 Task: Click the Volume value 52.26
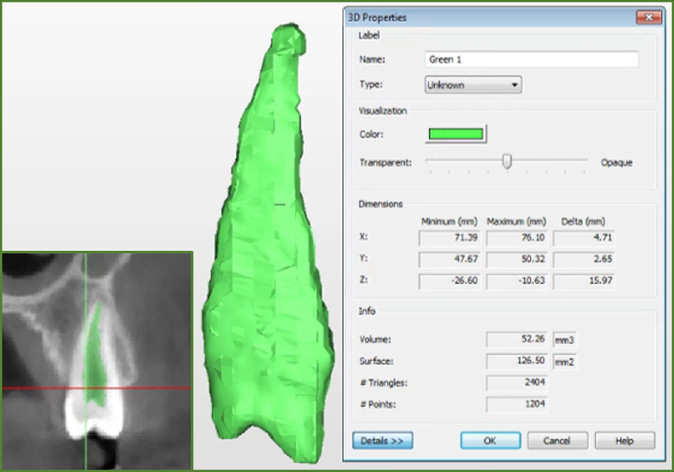517,339
